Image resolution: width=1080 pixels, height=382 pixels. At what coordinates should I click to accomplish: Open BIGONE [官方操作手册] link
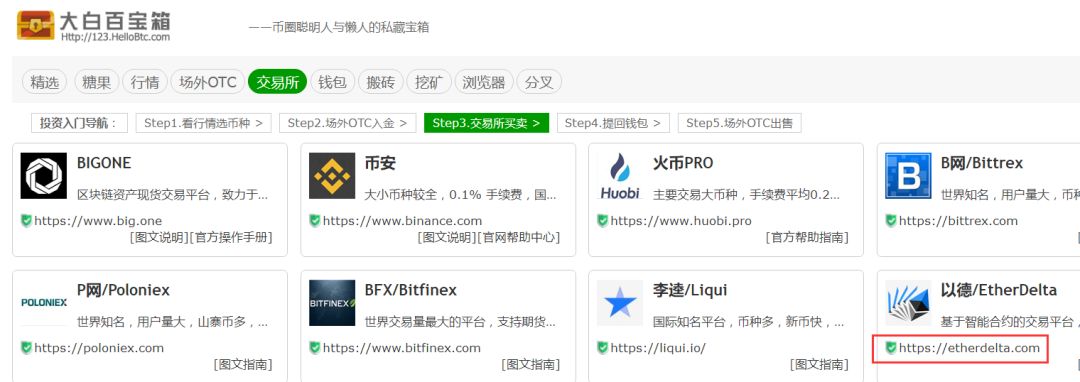tap(231, 237)
